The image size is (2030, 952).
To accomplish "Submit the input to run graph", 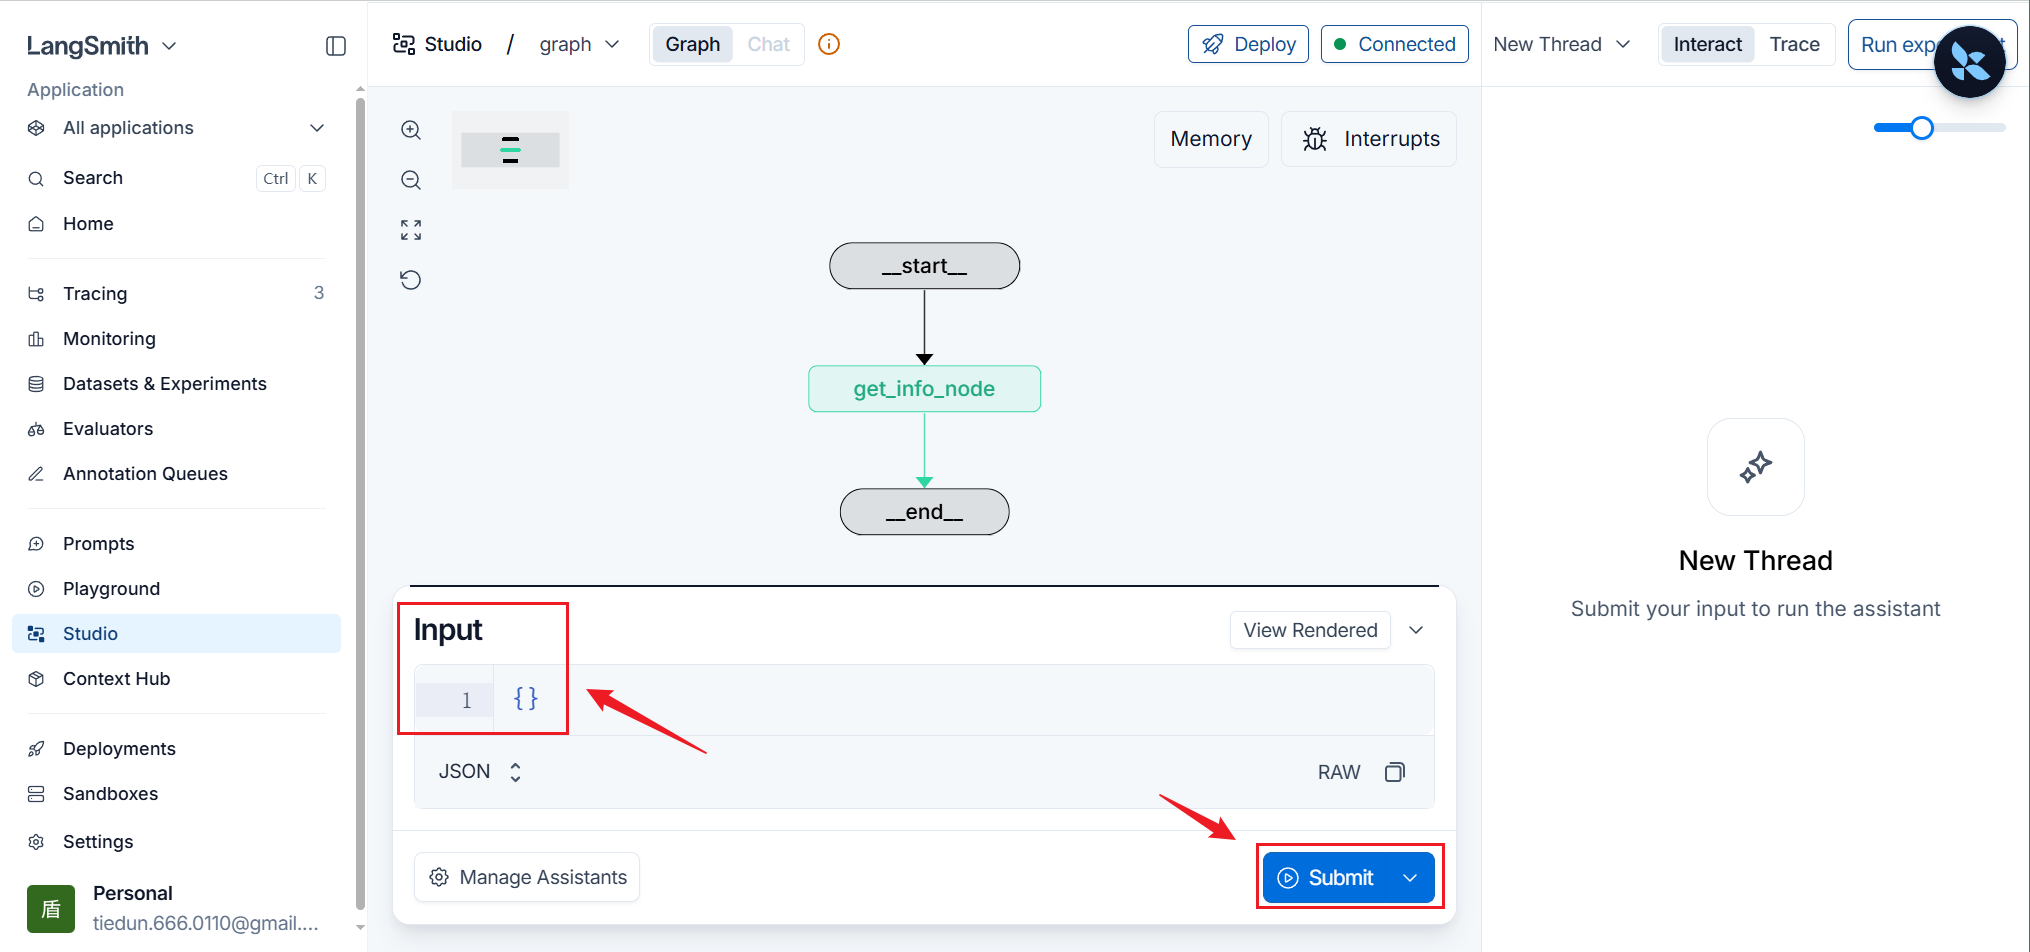I will pos(1327,878).
